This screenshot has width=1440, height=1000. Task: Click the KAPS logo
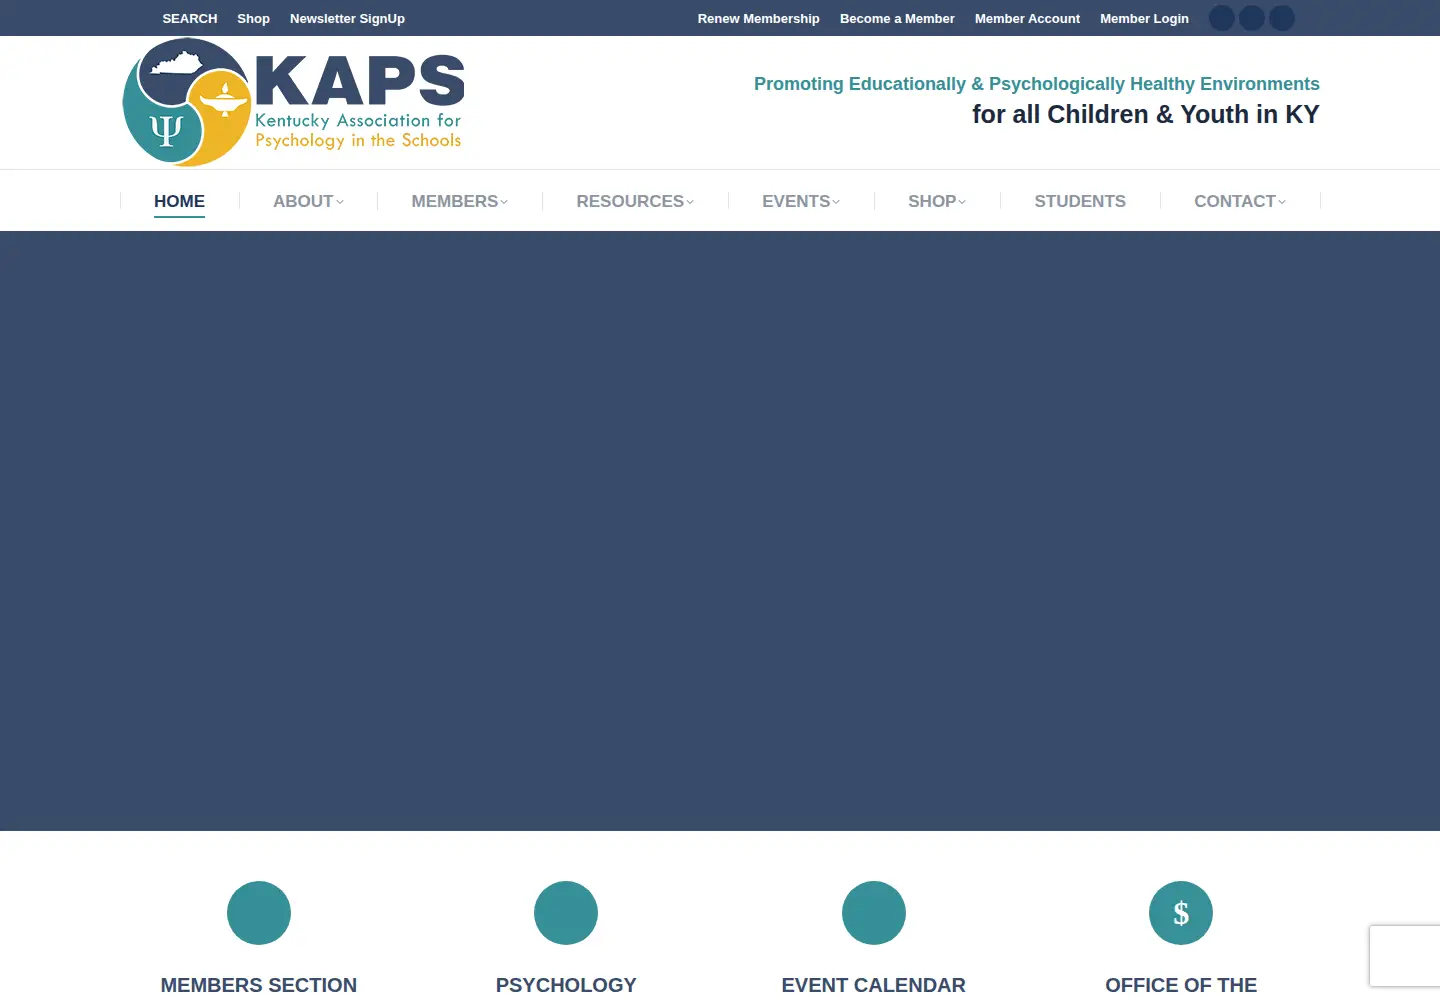(293, 102)
